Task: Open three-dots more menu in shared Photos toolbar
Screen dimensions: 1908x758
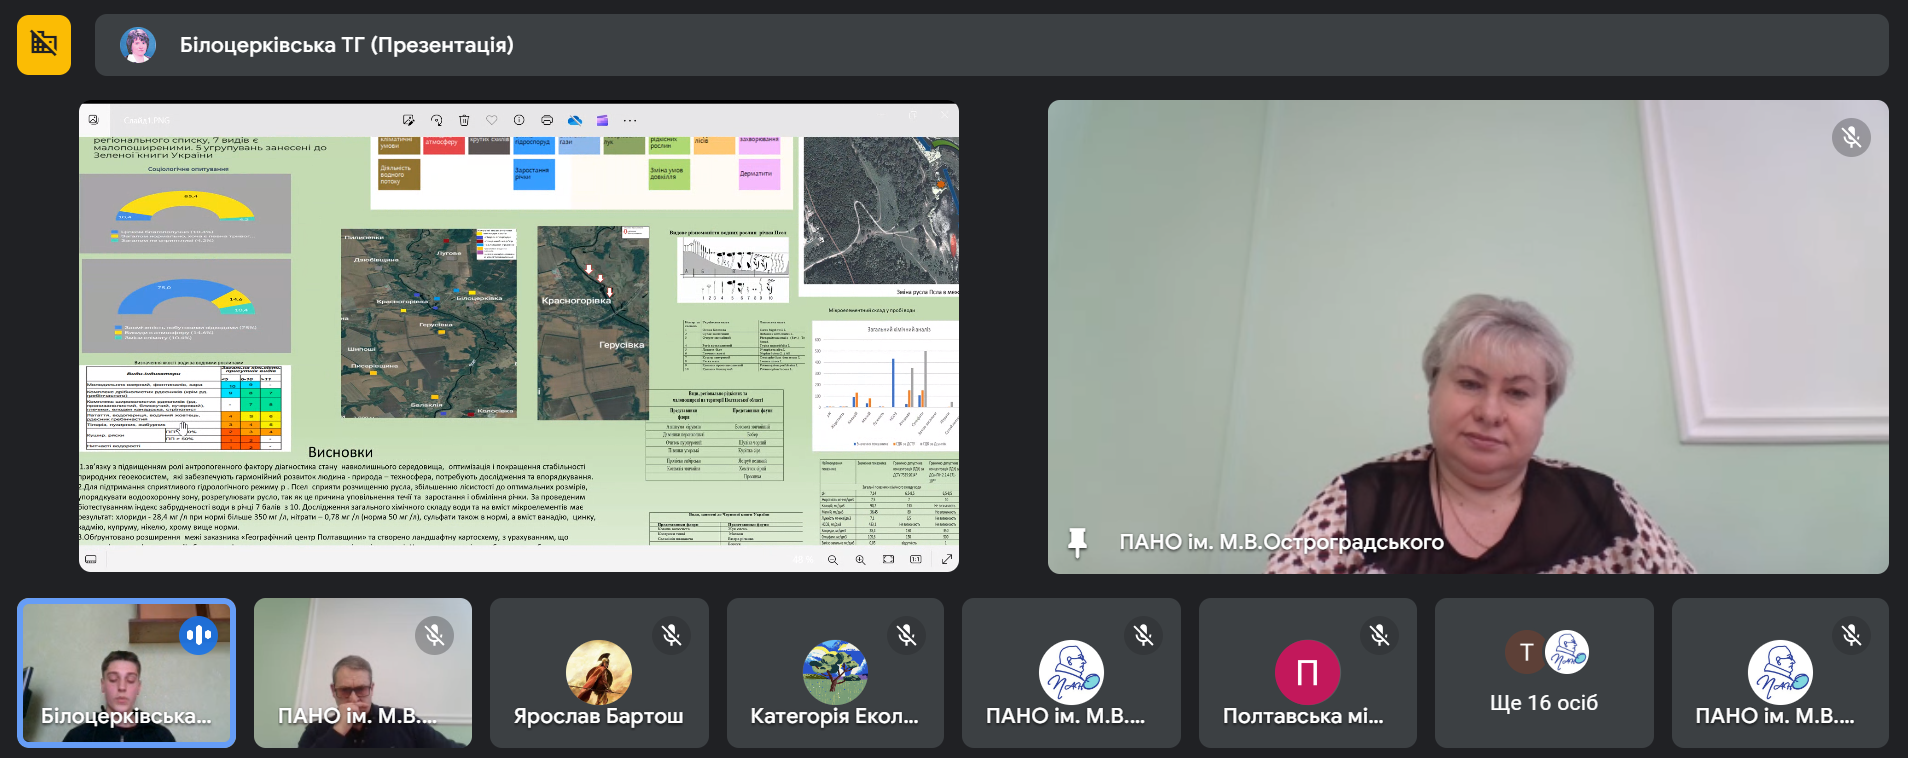Action: 630,120
